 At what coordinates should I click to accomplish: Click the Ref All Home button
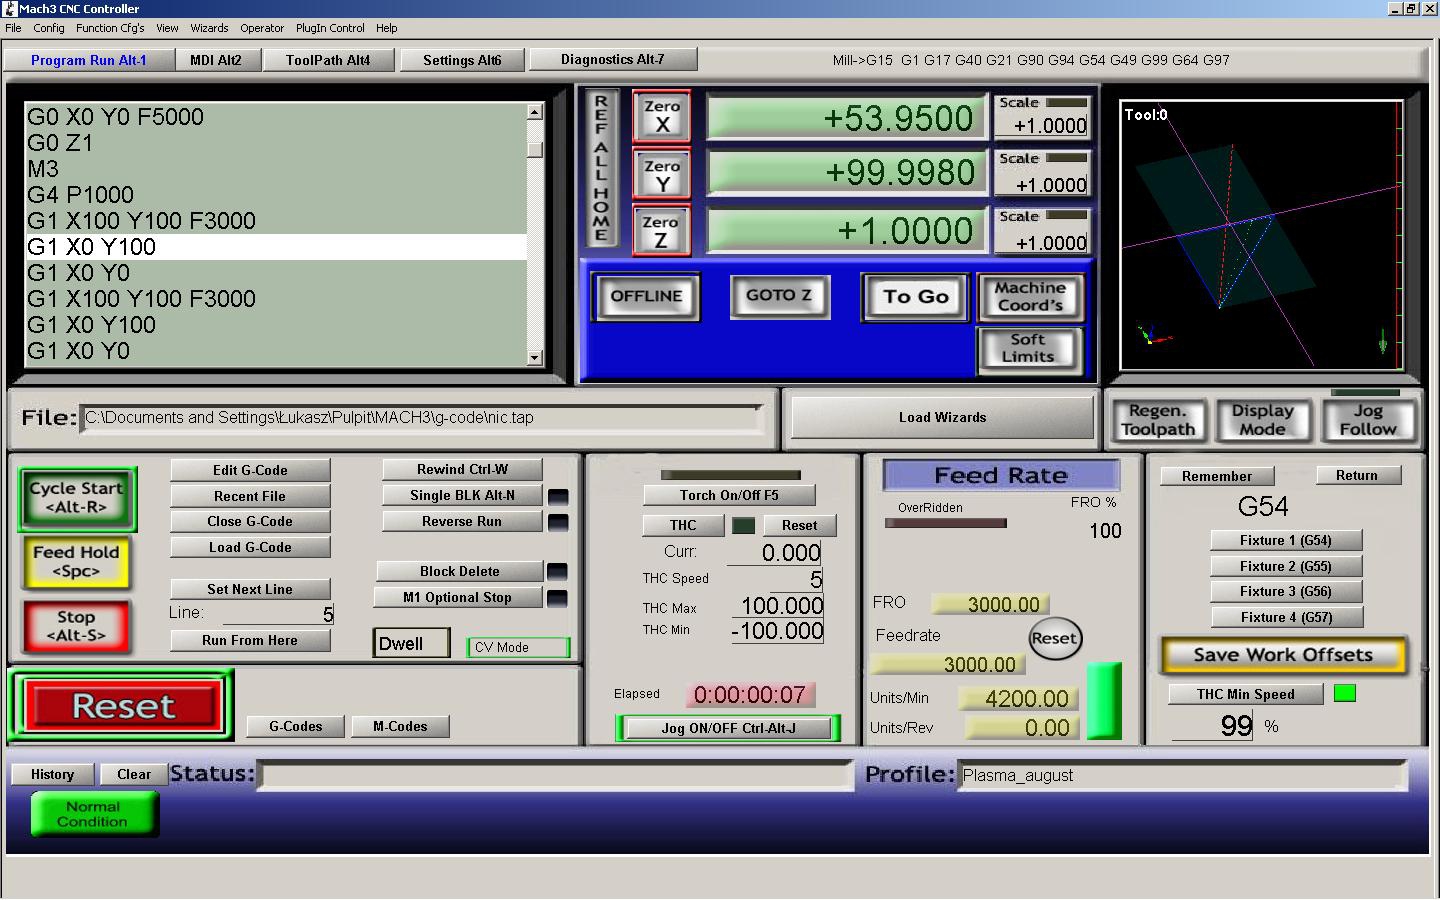(601, 167)
